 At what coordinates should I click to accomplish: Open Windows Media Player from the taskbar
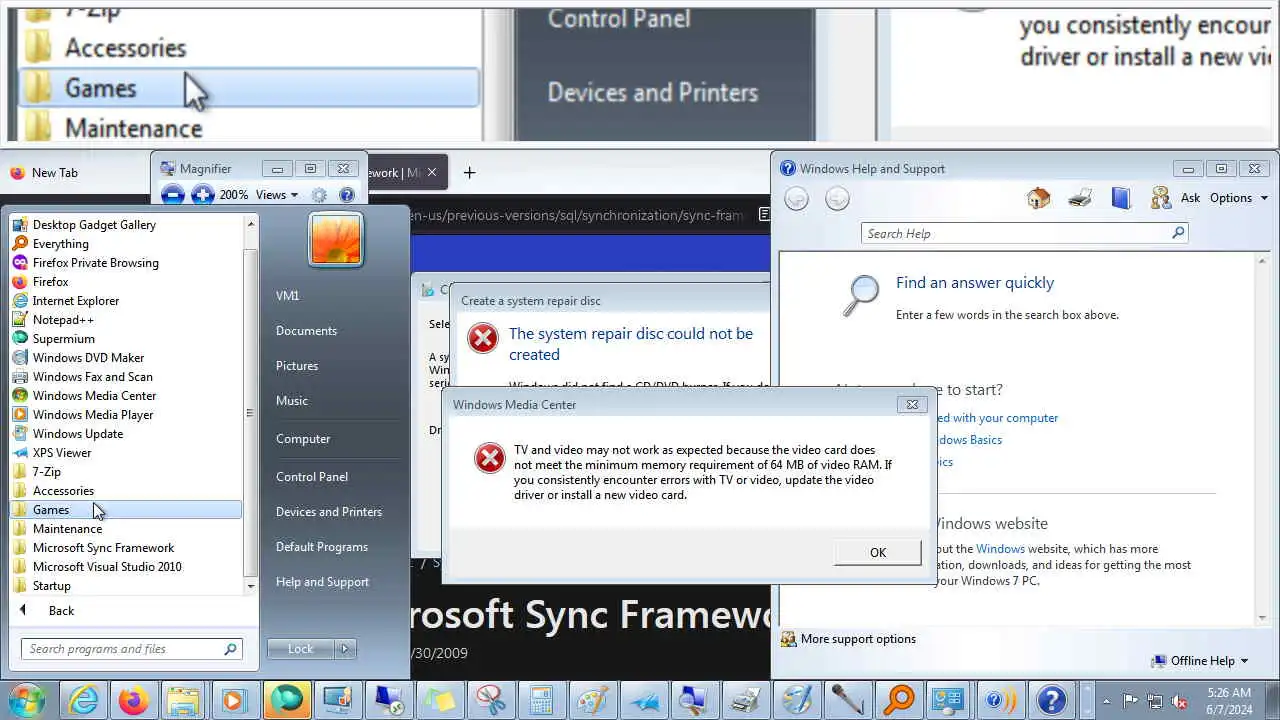[x=235, y=700]
